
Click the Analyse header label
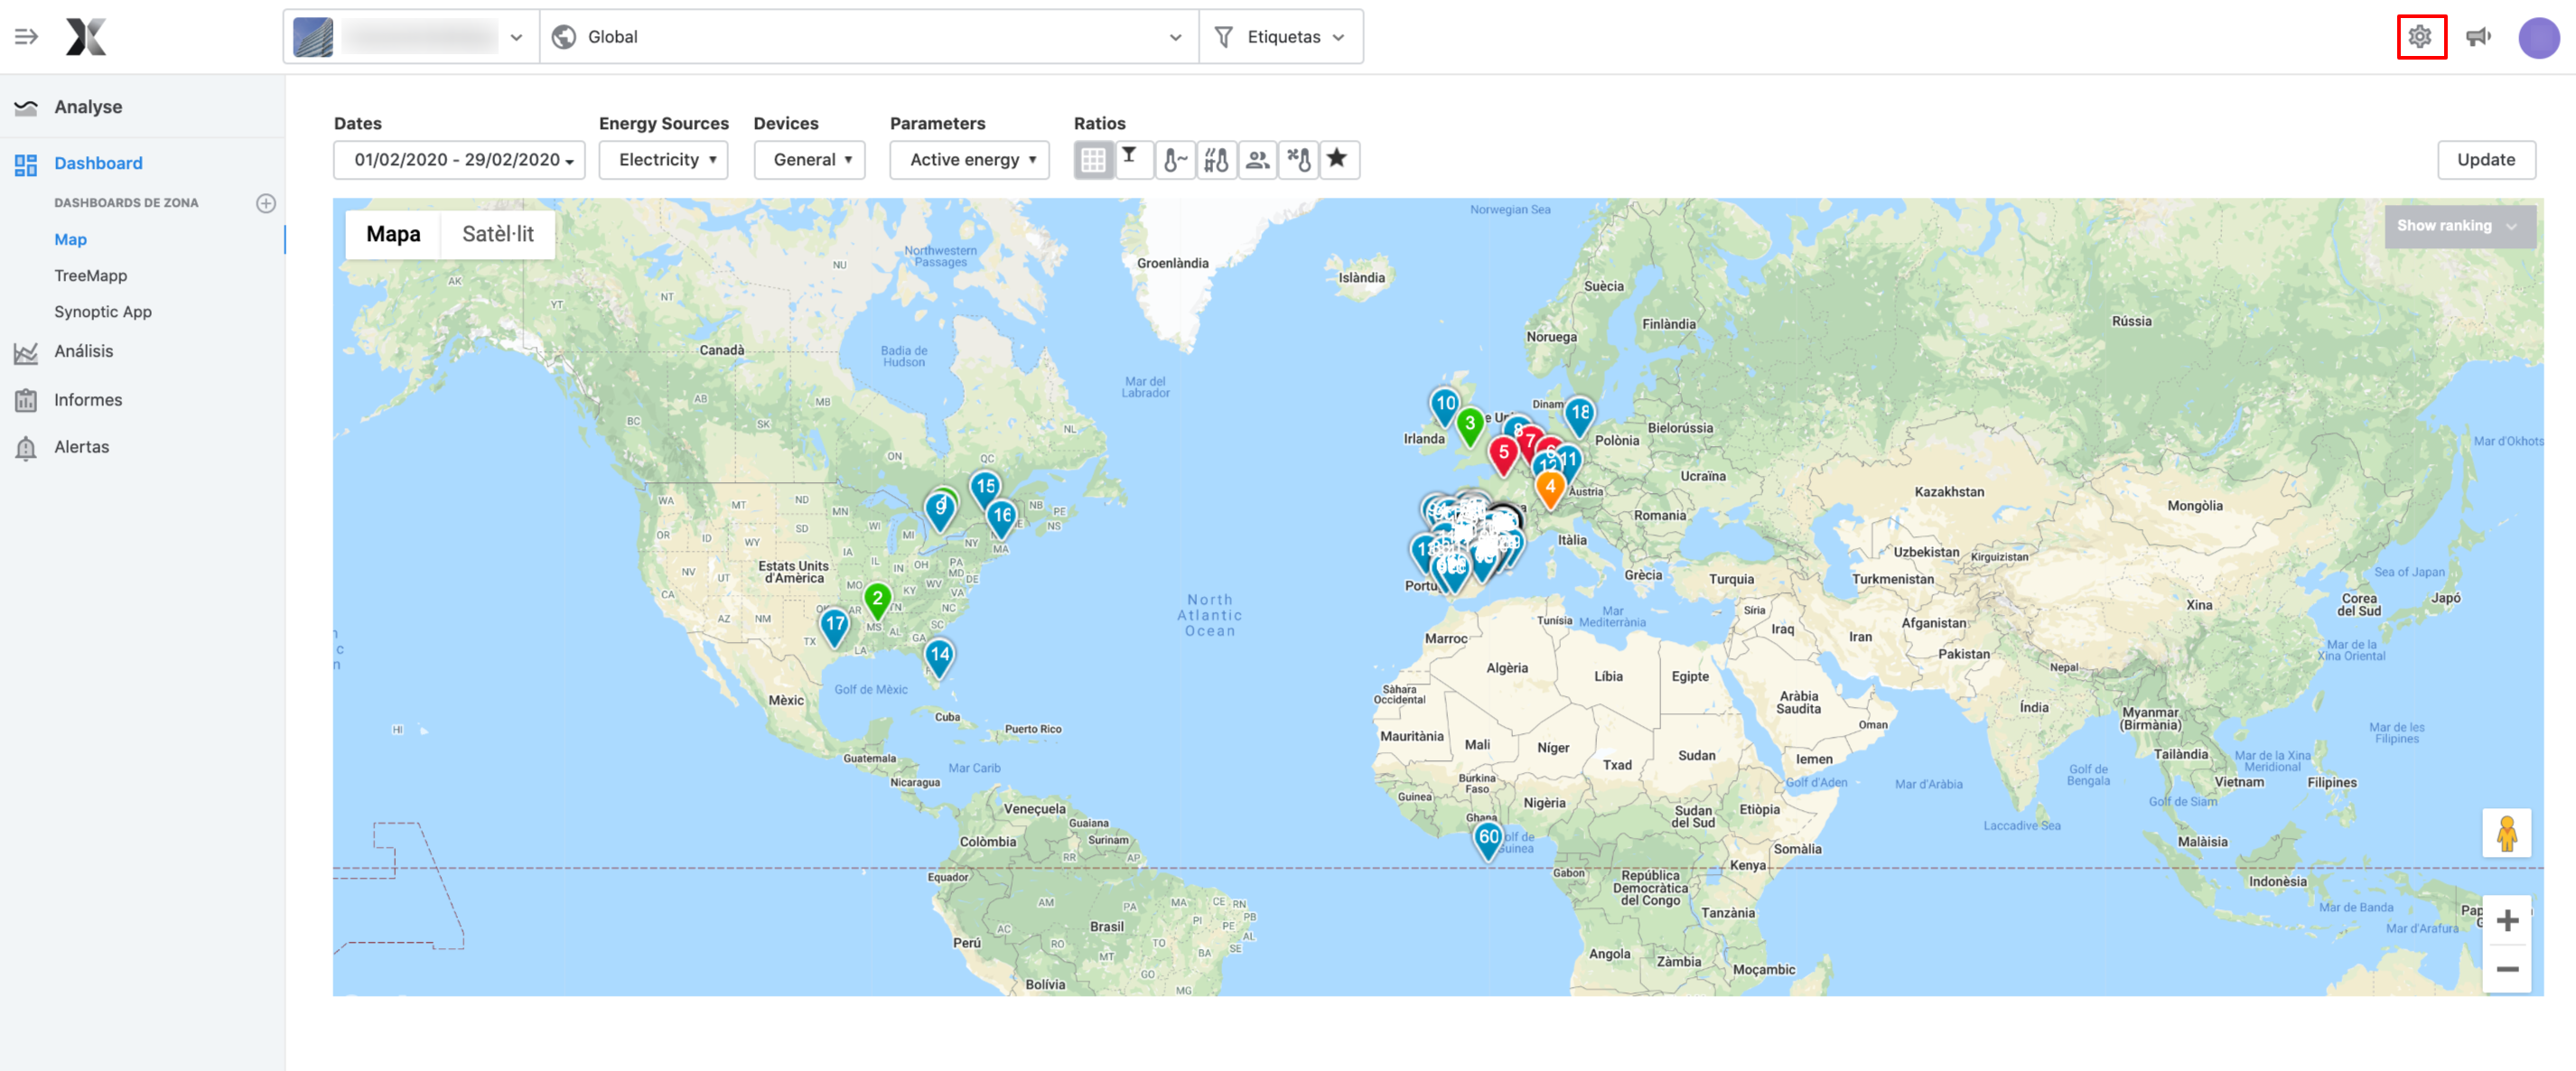(x=88, y=107)
